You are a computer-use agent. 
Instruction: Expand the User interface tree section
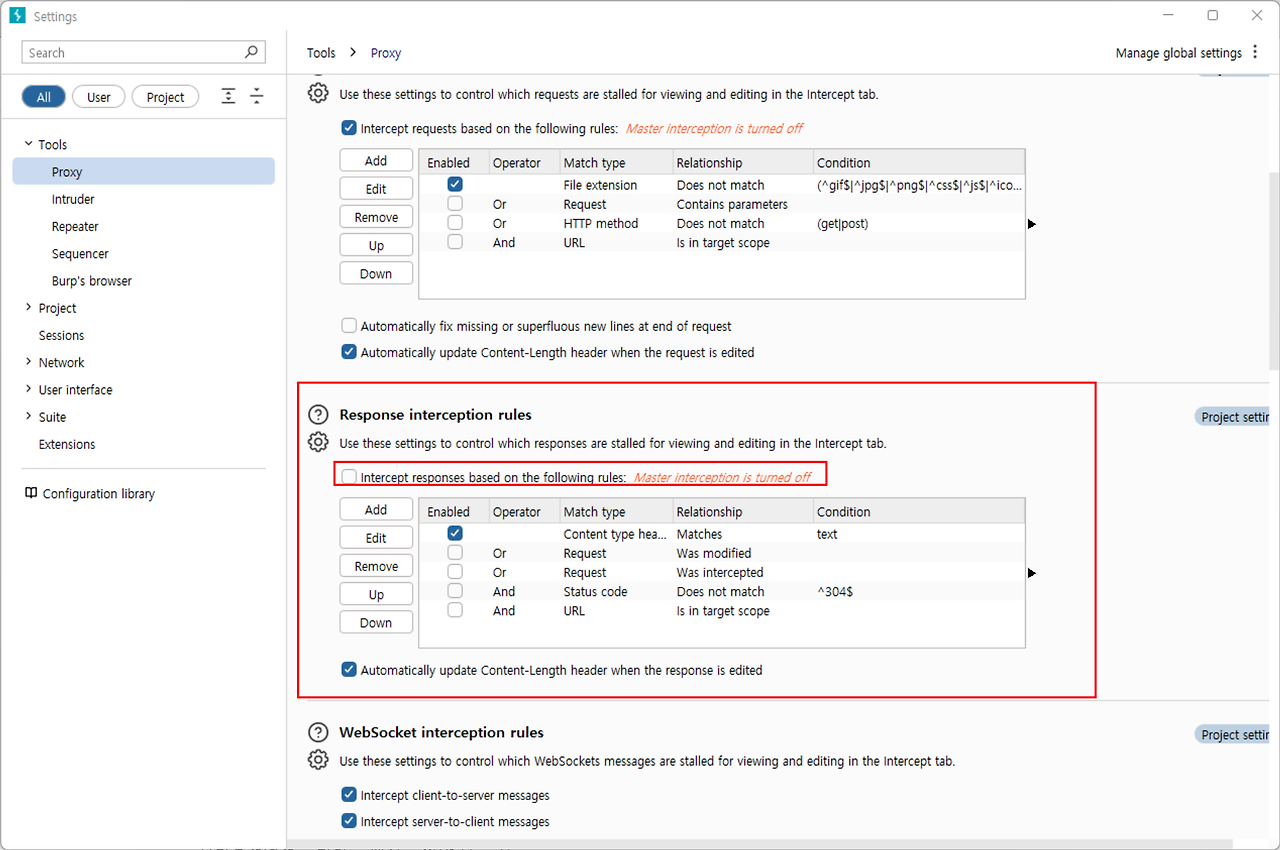click(x=28, y=389)
